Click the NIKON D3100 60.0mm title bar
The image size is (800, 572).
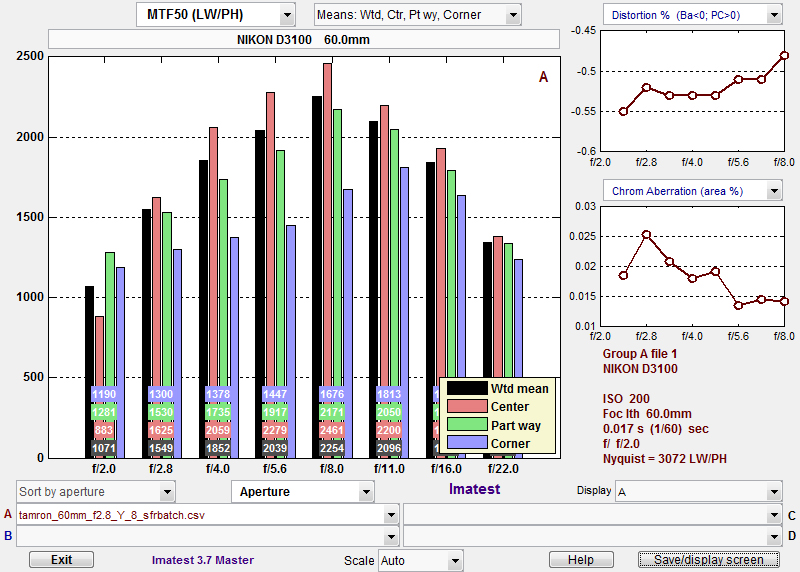click(304, 39)
